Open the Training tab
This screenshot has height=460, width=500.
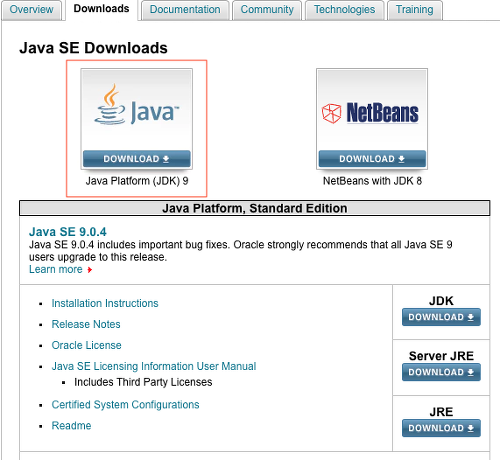tap(415, 10)
